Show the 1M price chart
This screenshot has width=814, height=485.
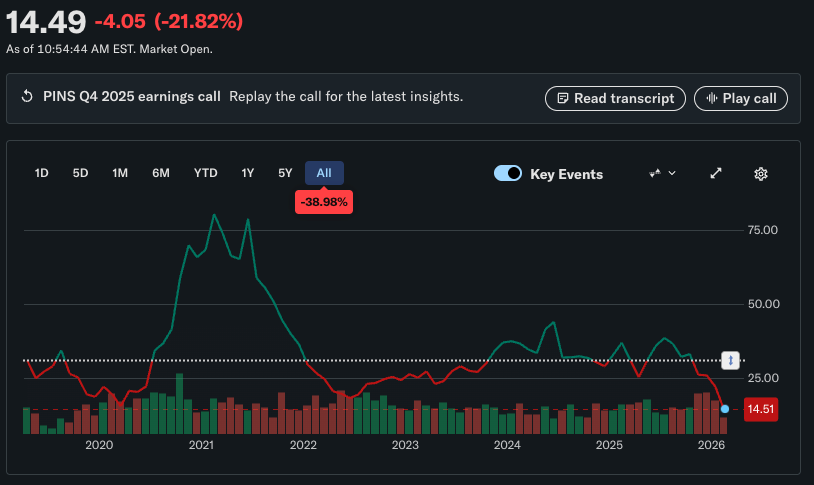pyautogui.click(x=120, y=173)
